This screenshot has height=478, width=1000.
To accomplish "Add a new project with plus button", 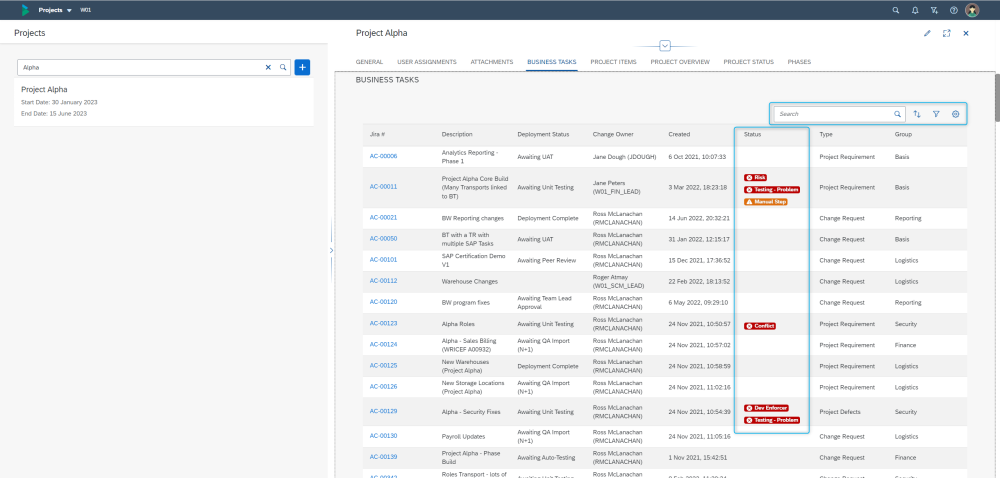I will click(303, 67).
